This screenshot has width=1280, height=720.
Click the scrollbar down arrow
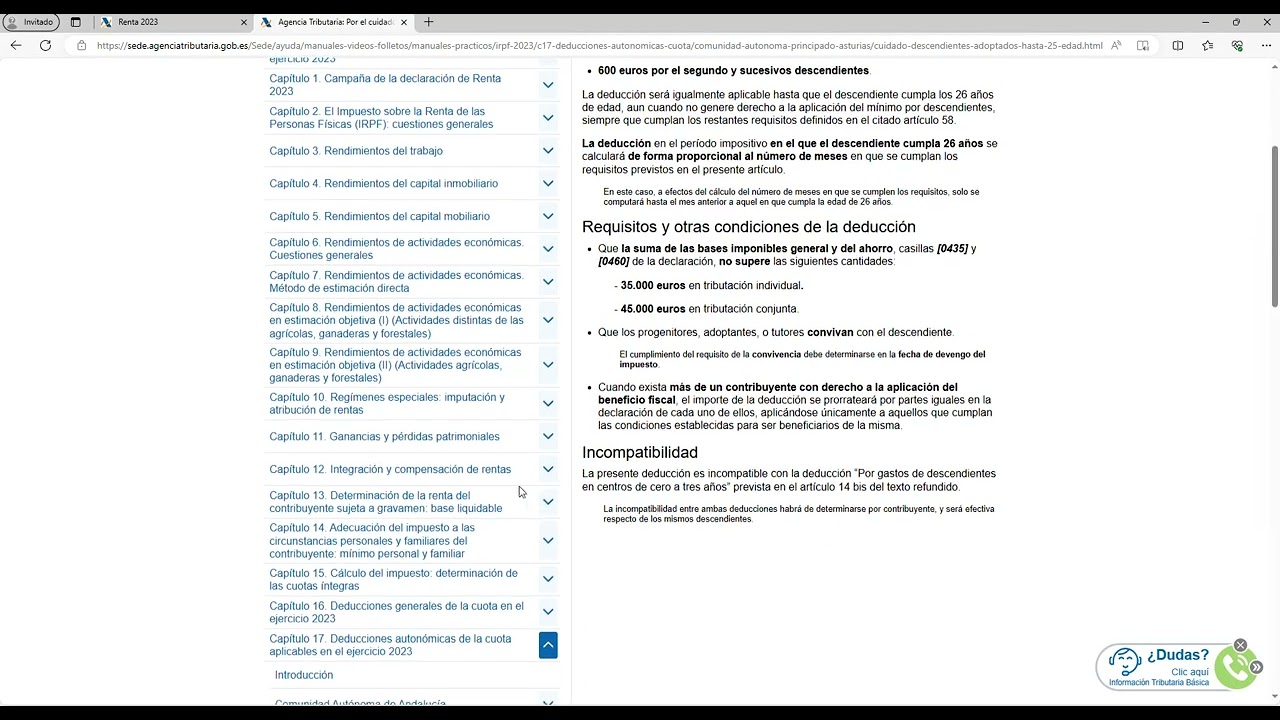(x=1274, y=696)
